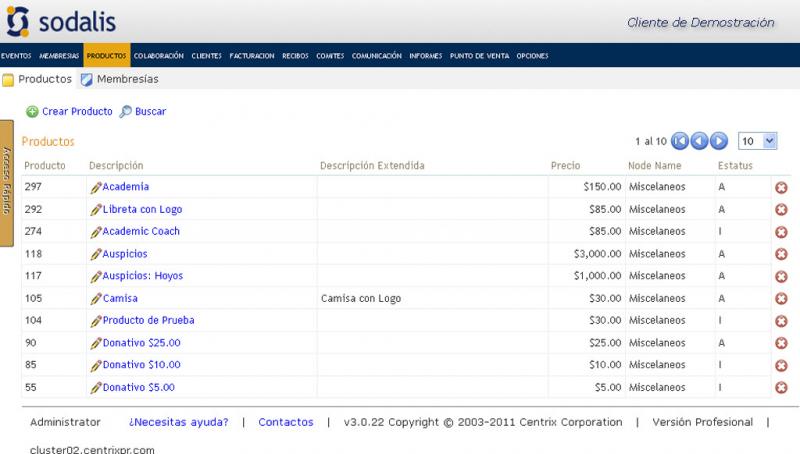The height and width of the screenshot is (454, 800).
Task: Delete the Donativo $5.00 product
Action: [781, 388]
